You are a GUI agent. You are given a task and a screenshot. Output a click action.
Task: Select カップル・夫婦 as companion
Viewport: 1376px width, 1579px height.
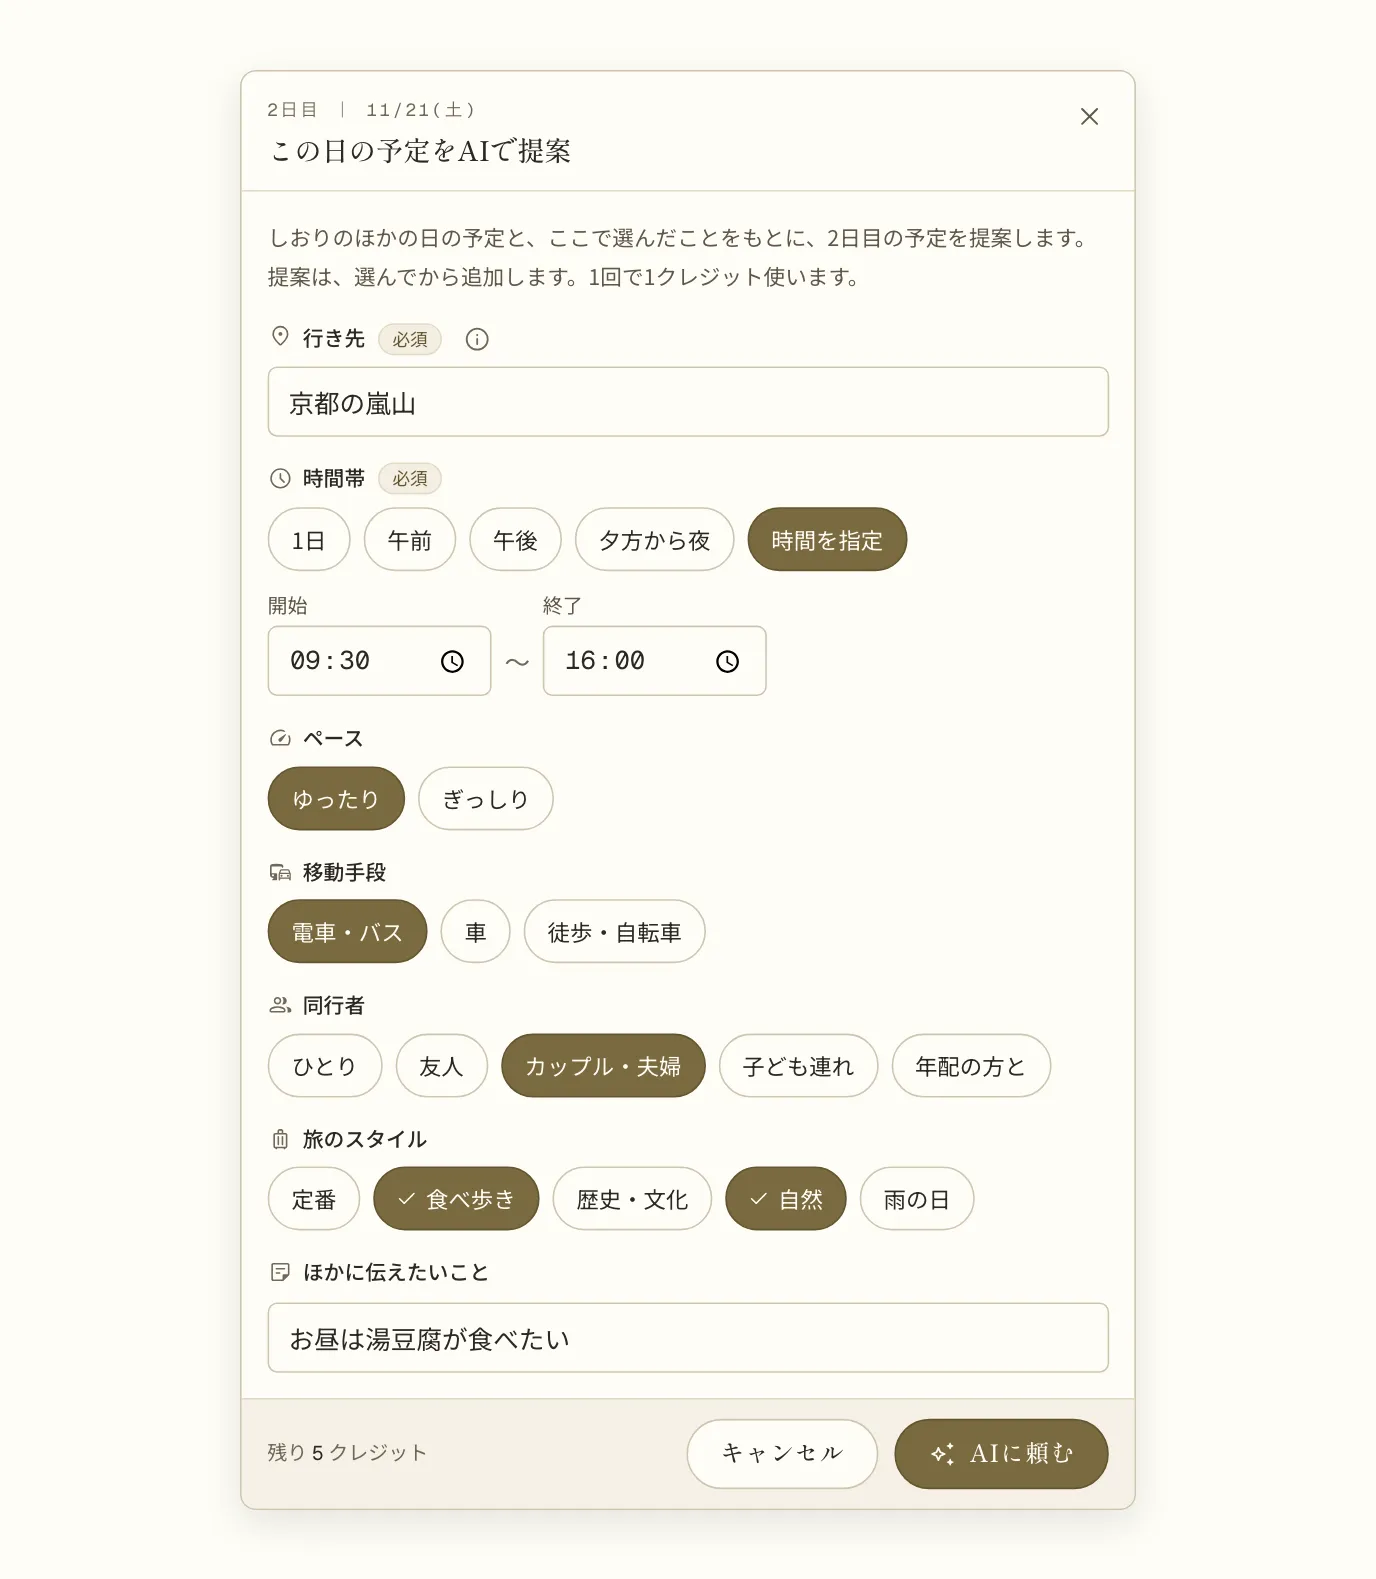pyautogui.click(x=604, y=1066)
